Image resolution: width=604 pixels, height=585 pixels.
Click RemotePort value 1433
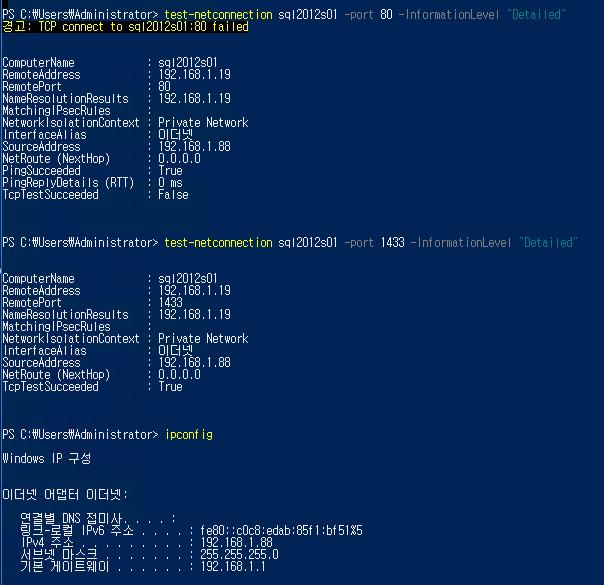[171, 303]
